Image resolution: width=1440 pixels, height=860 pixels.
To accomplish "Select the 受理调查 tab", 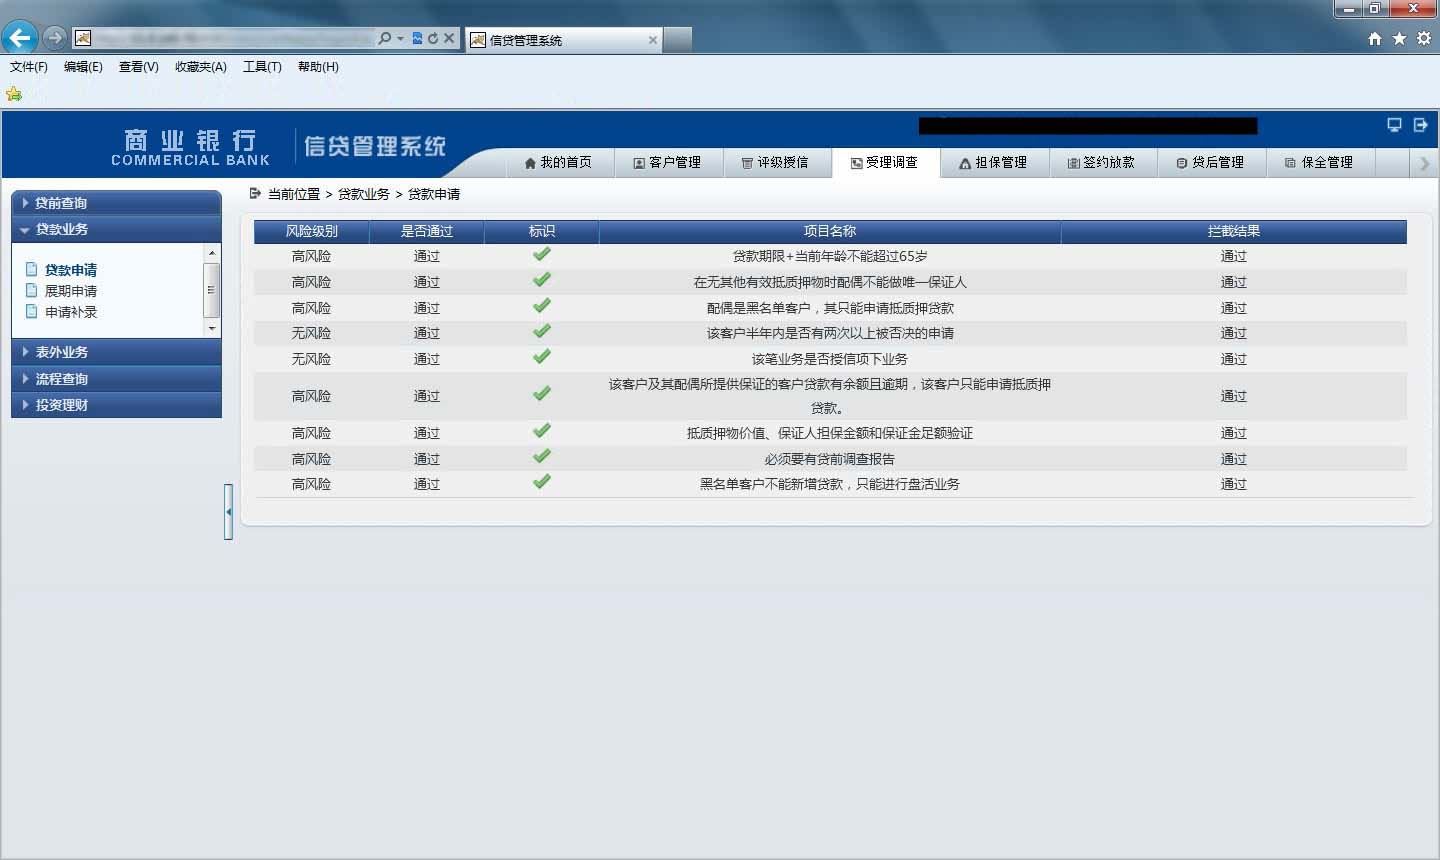I will (x=885, y=162).
